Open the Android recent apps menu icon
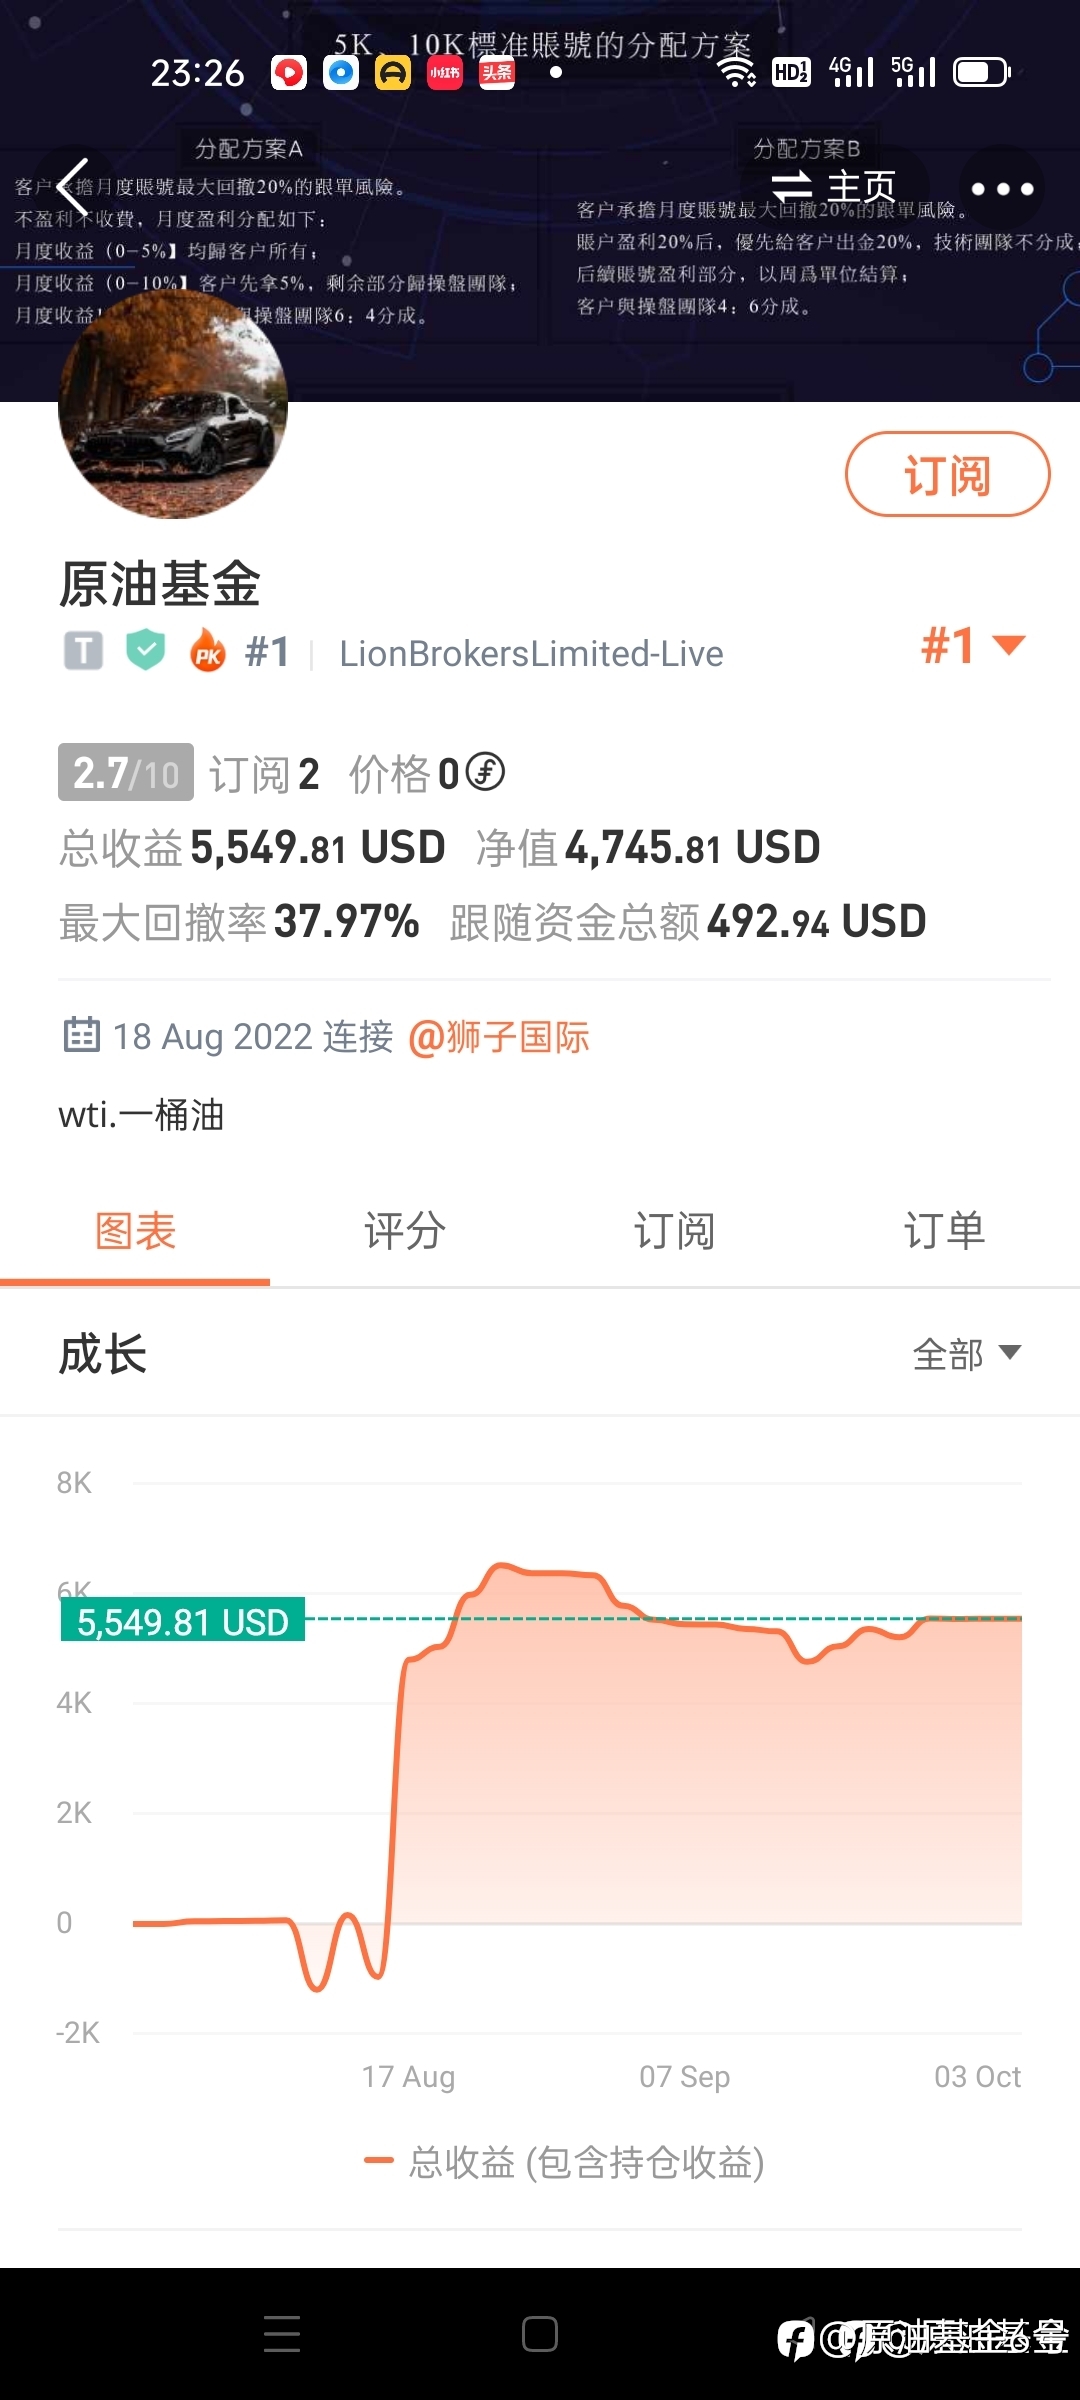Image resolution: width=1080 pixels, height=2400 pixels. (x=282, y=2333)
